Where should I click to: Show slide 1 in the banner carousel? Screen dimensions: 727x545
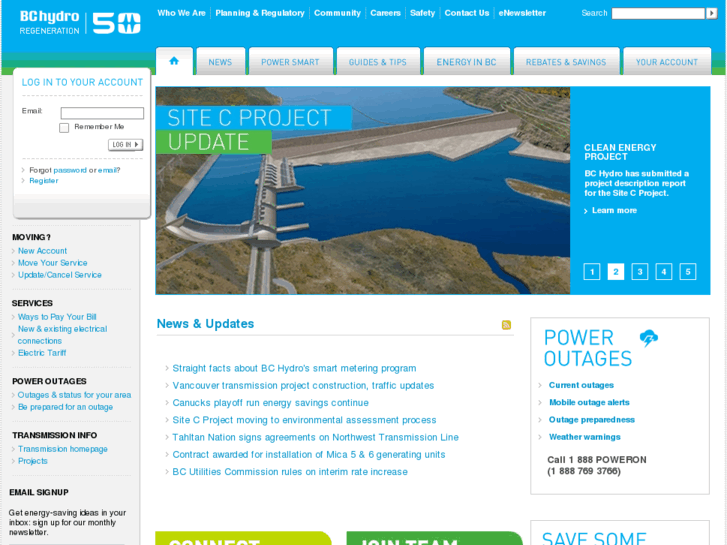click(x=592, y=271)
